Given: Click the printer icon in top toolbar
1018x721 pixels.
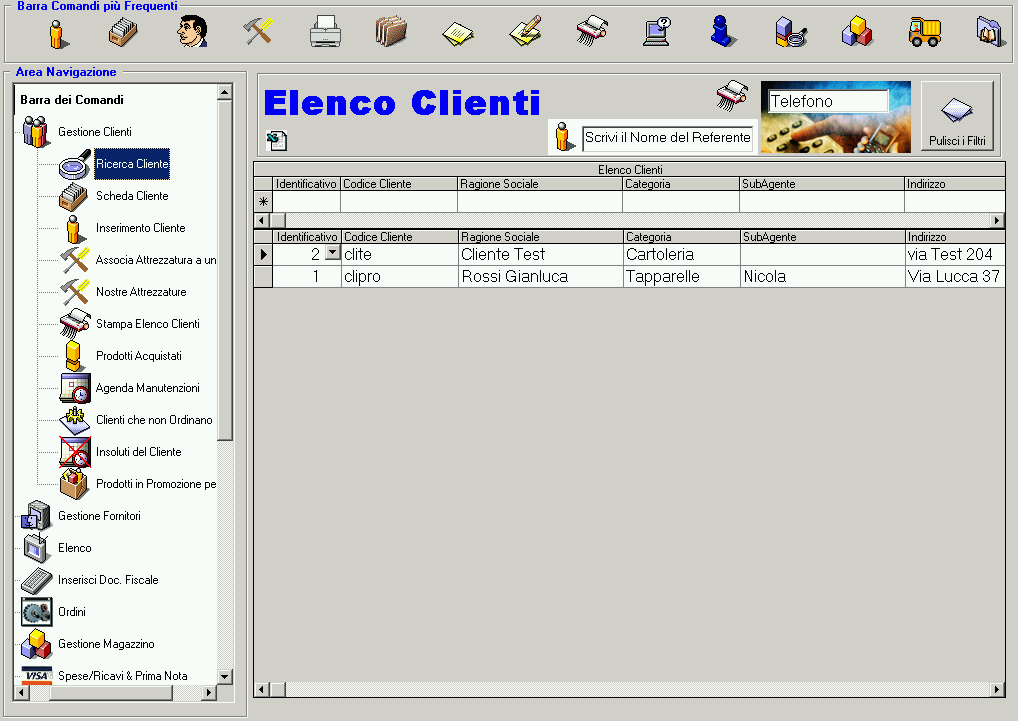Looking at the screenshot, I should point(325,31).
